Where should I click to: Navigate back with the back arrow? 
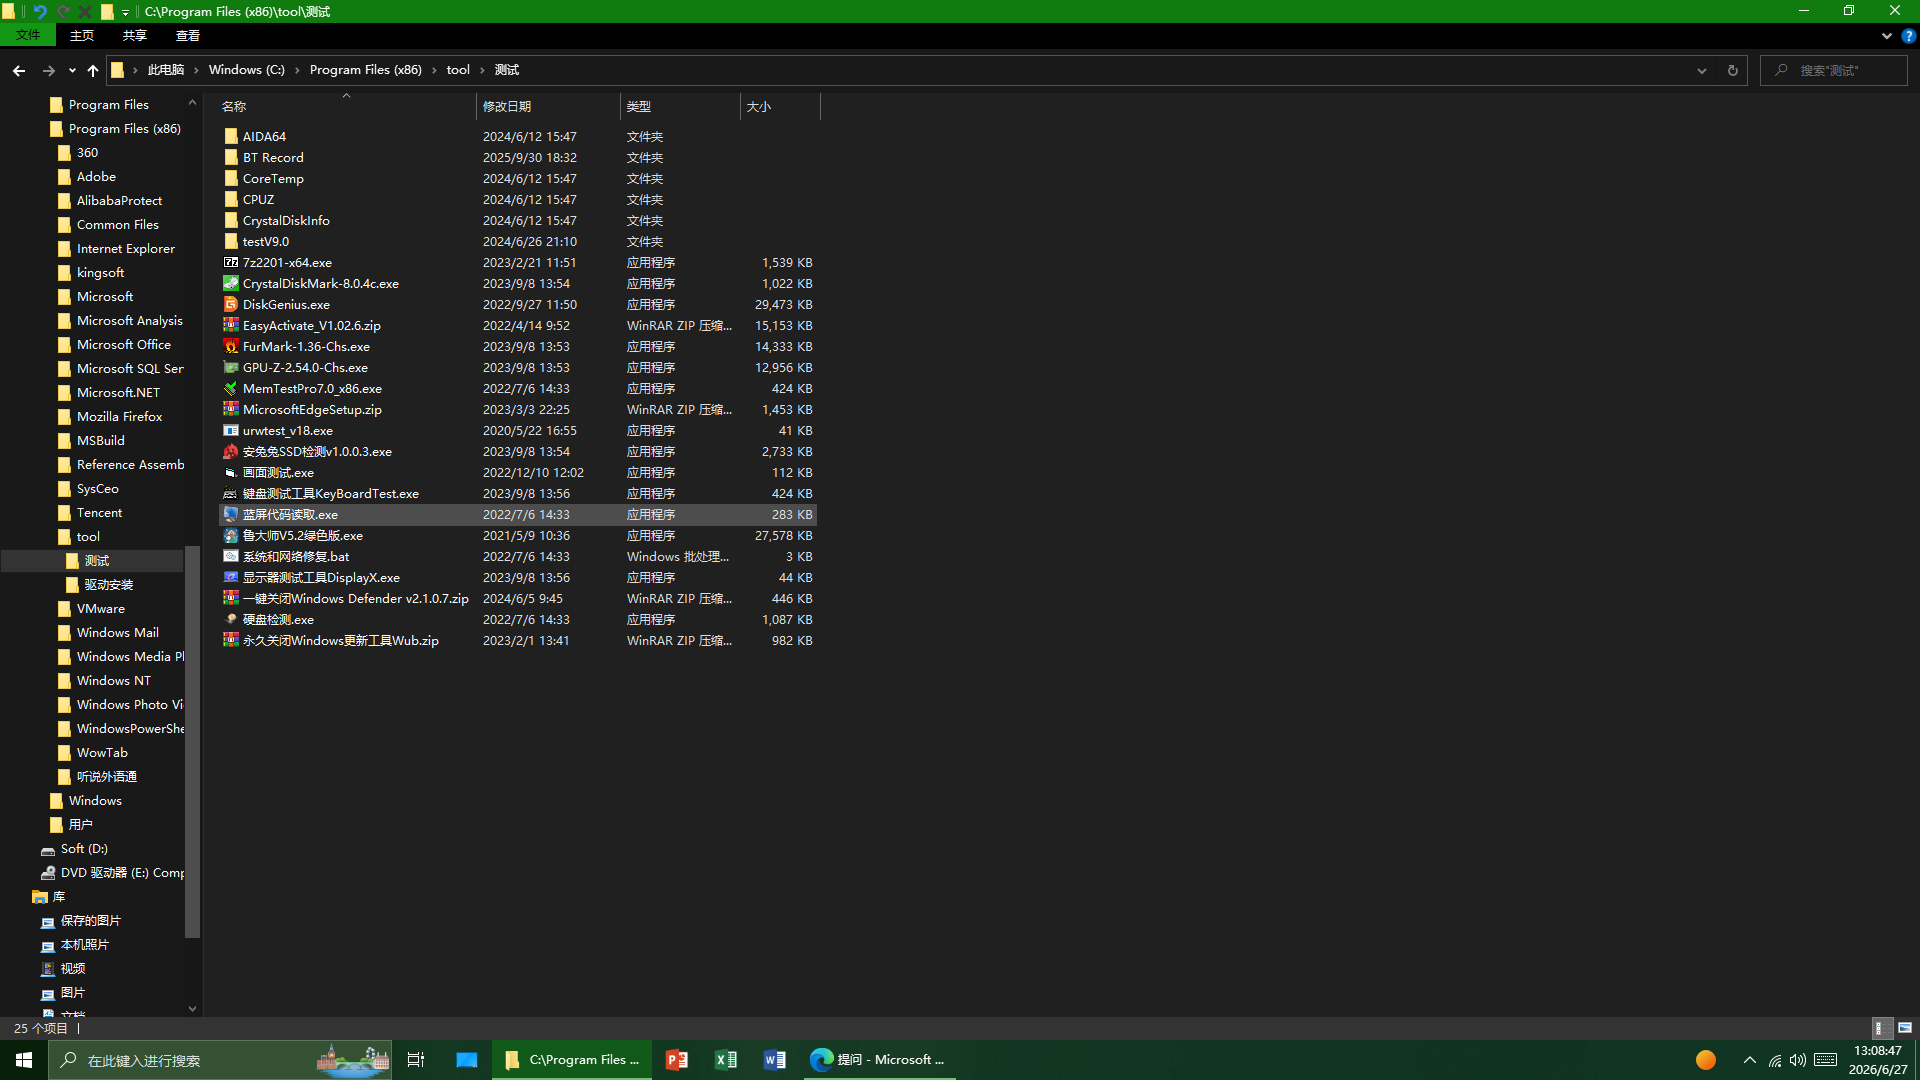[x=19, y=70]
